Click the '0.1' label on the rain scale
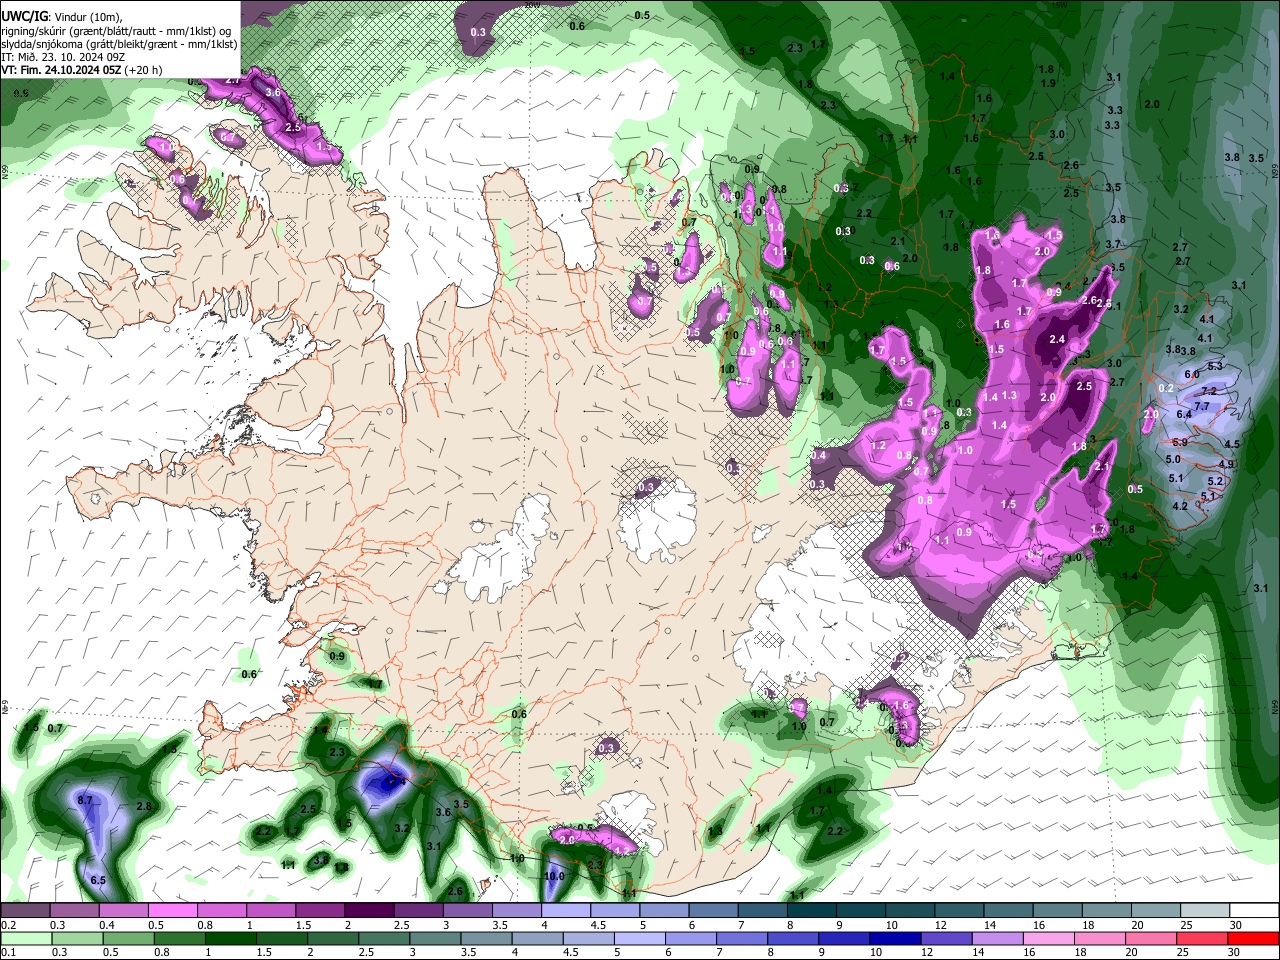 (x=6, y=953)
